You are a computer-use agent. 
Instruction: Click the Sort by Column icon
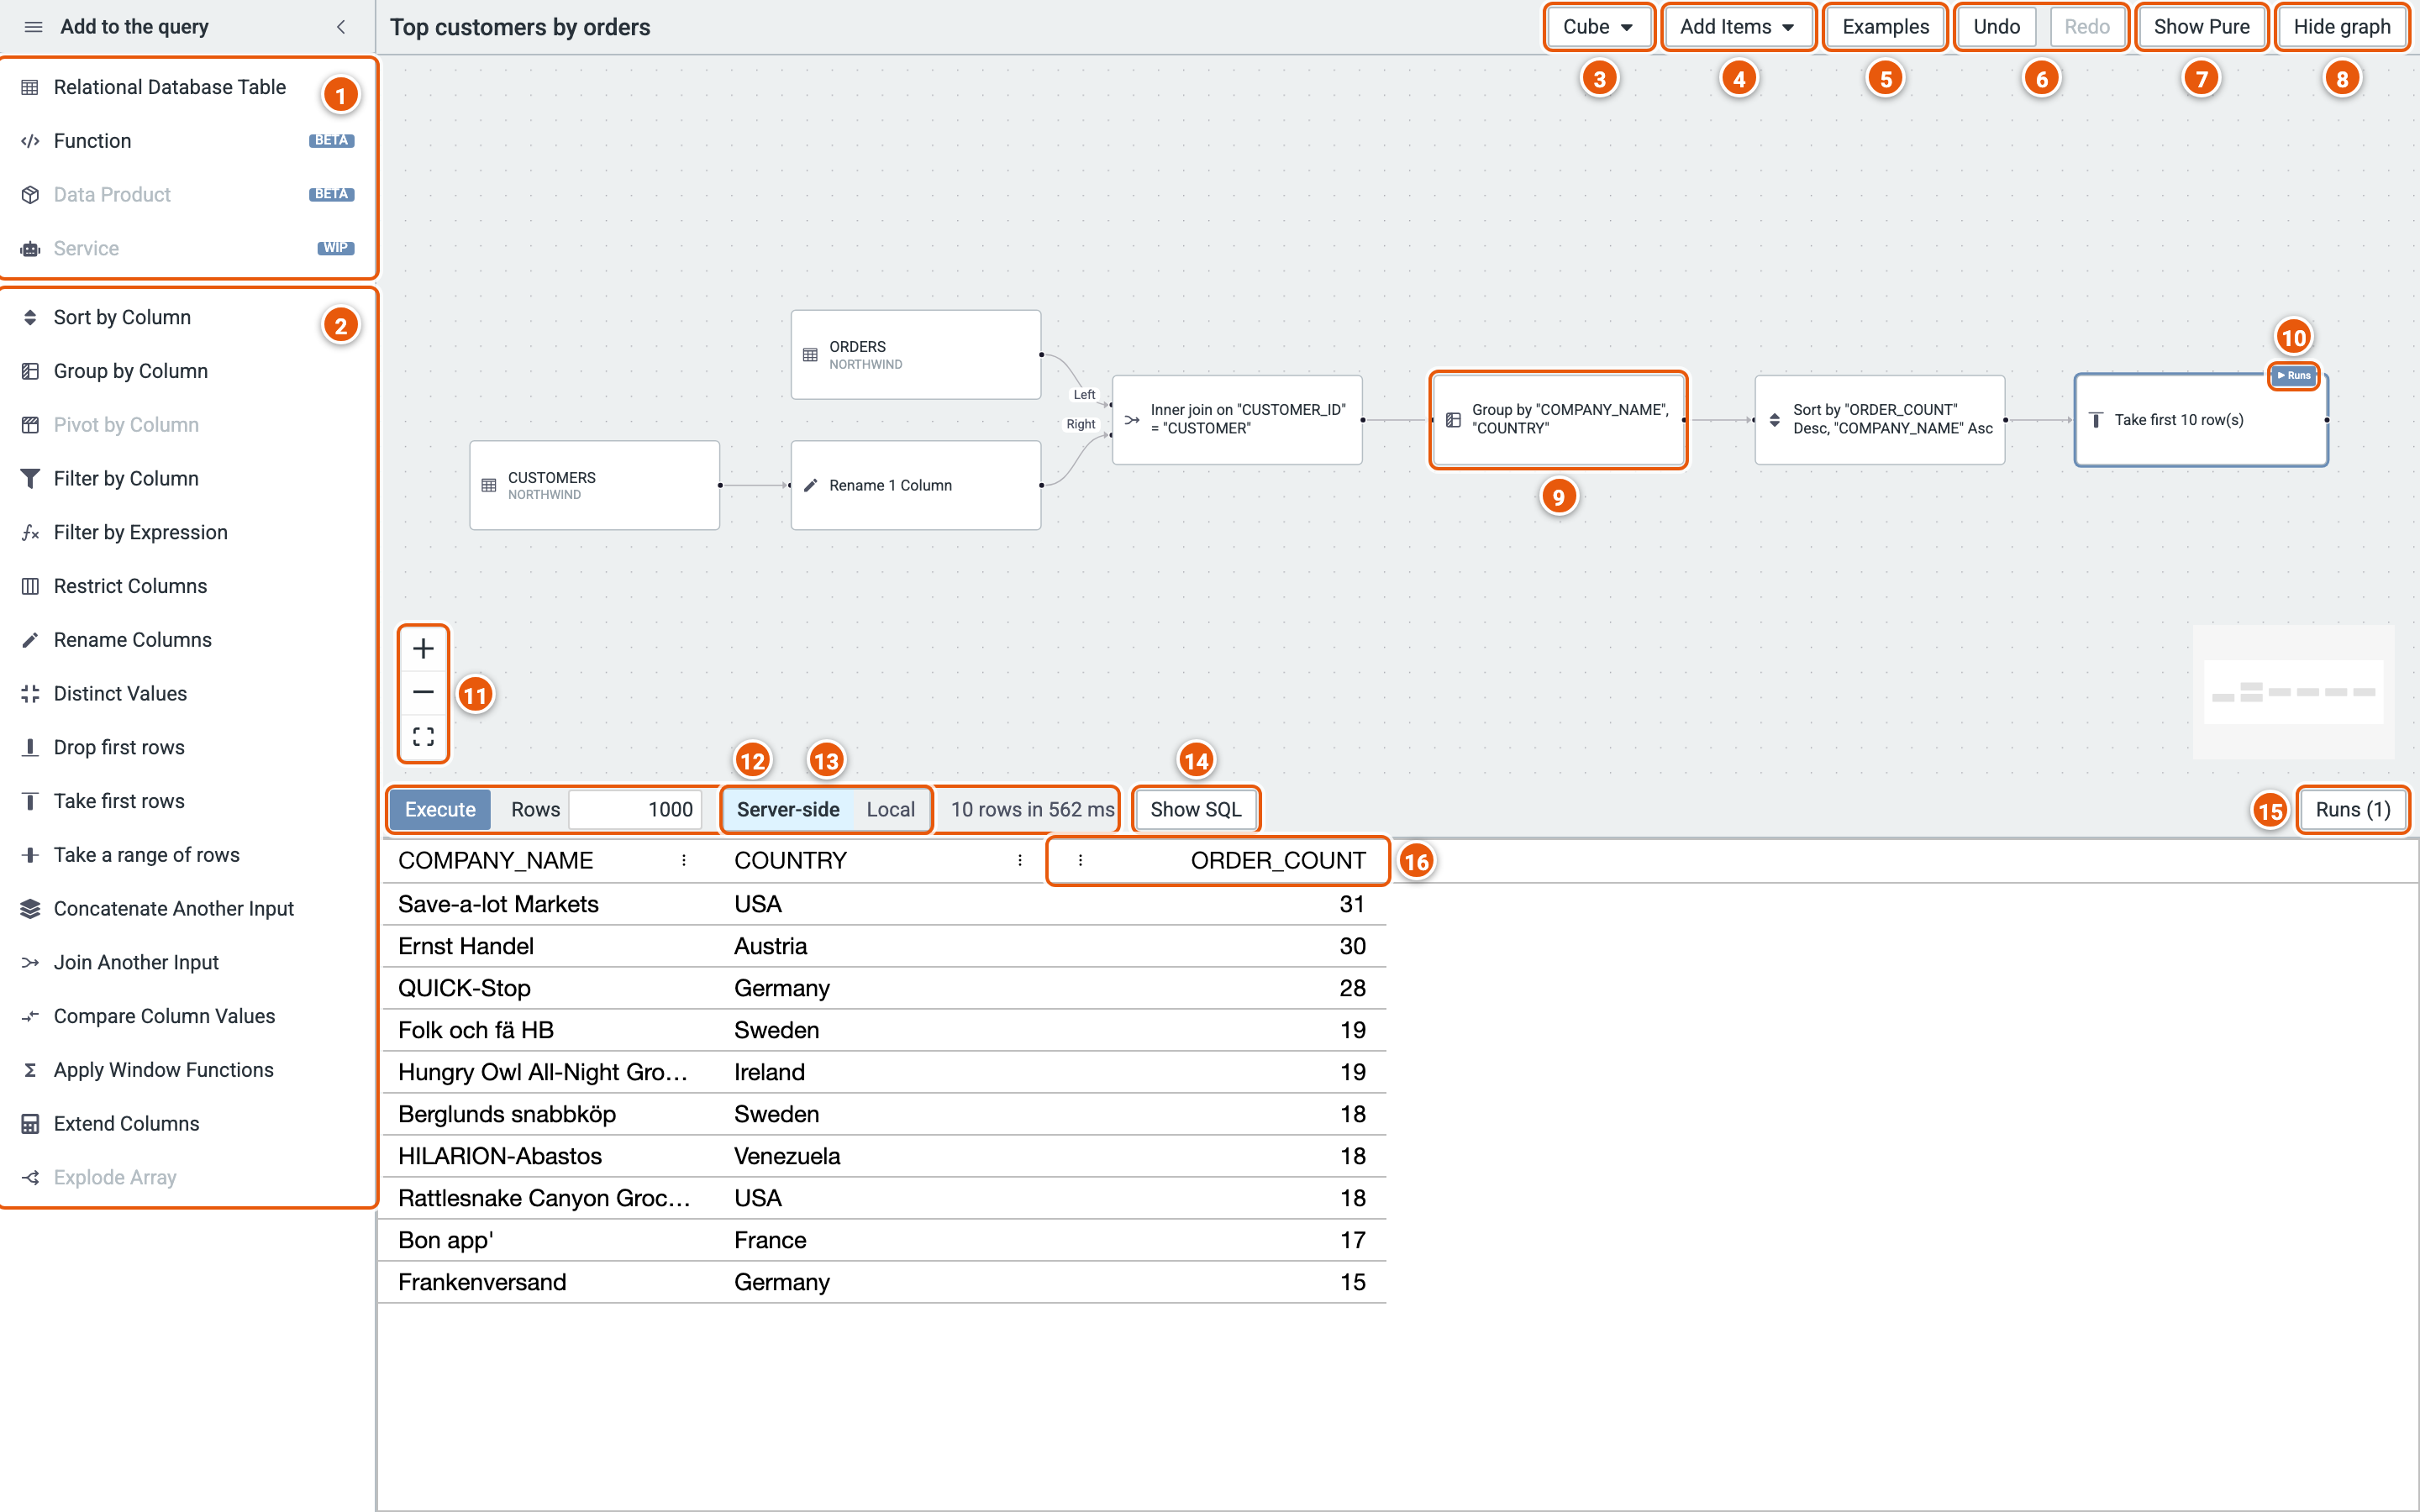point(30,317)
